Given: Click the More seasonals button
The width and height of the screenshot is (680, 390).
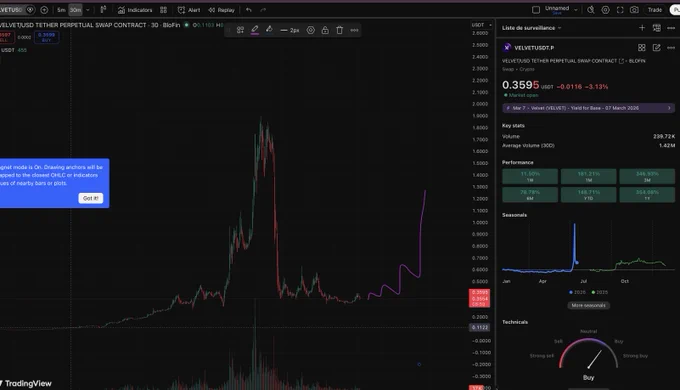Looking at the screenshot, I should point(588,305).
